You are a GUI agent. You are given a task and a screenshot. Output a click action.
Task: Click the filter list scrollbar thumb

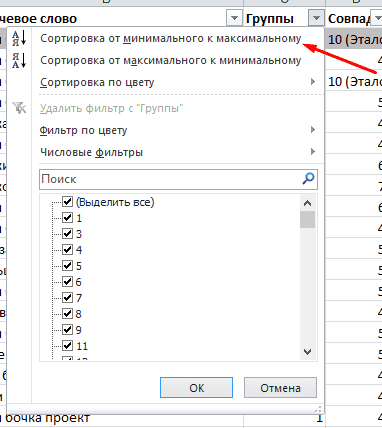click(x=307, y=220)
